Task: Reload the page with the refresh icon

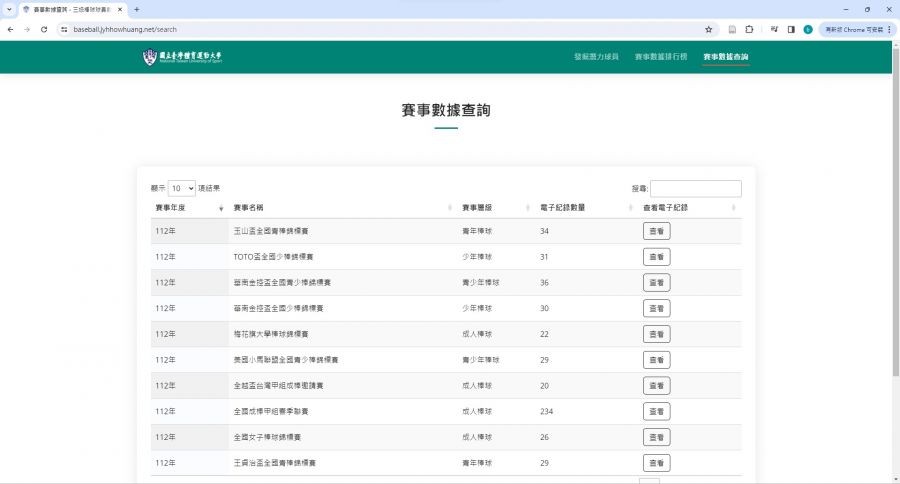Action: 44,29
